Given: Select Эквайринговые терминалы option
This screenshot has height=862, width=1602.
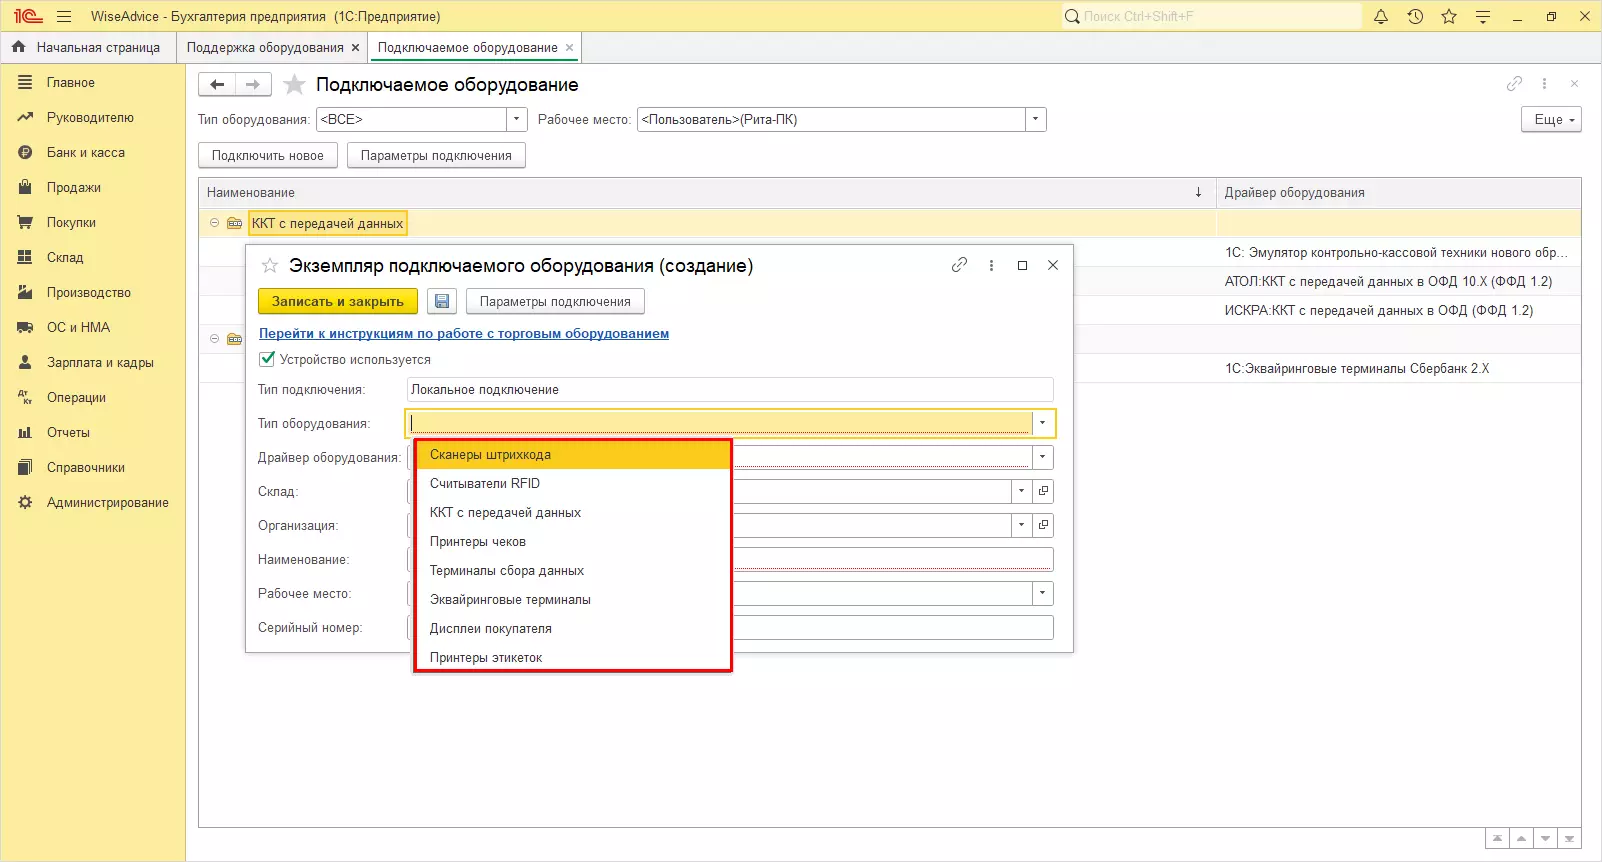Looking at the screenshot, I should pos(572,600).
